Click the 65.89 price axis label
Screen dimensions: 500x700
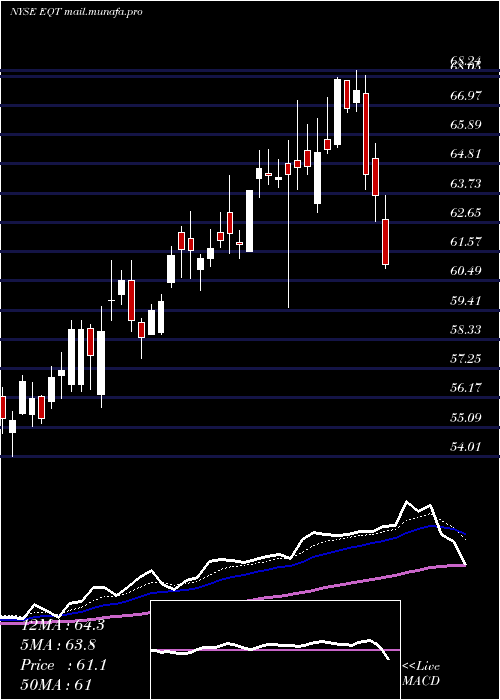pyautogui.click(x=466, y=125)
